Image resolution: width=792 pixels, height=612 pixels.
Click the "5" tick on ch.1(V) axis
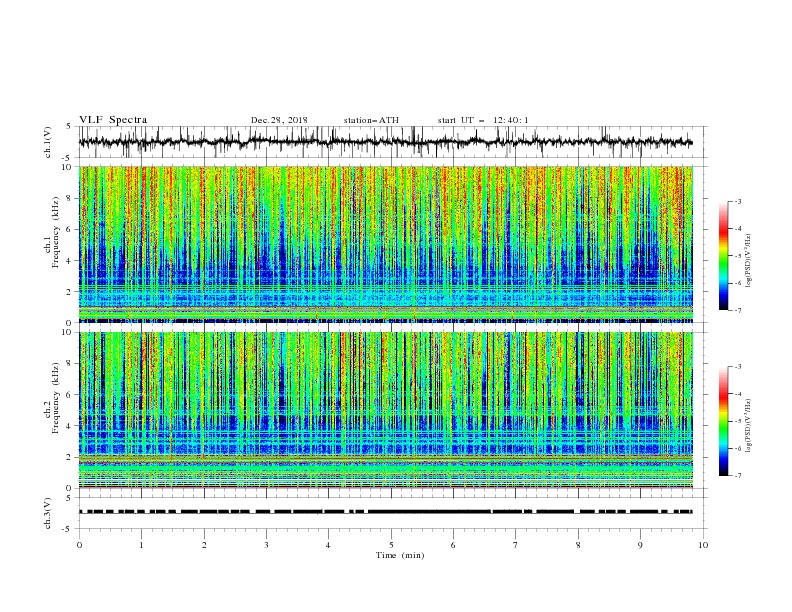tap(70, 127)
